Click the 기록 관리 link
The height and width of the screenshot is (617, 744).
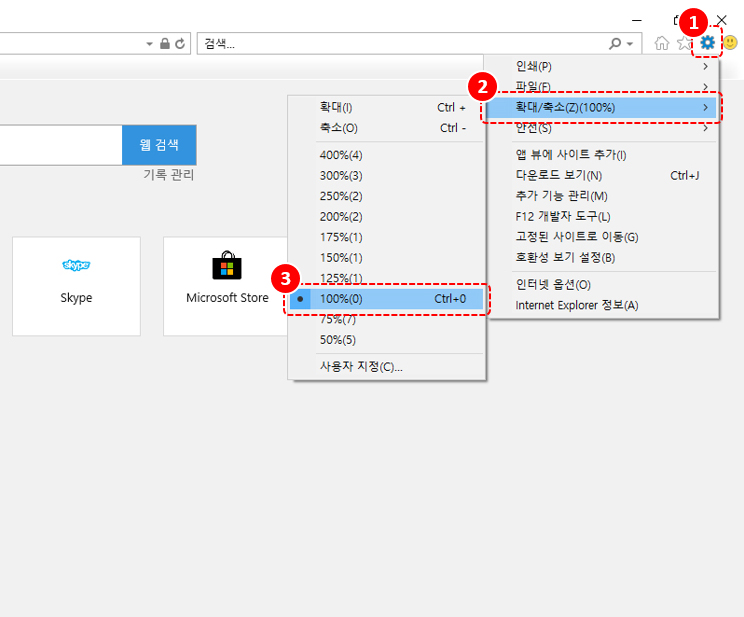168,175
